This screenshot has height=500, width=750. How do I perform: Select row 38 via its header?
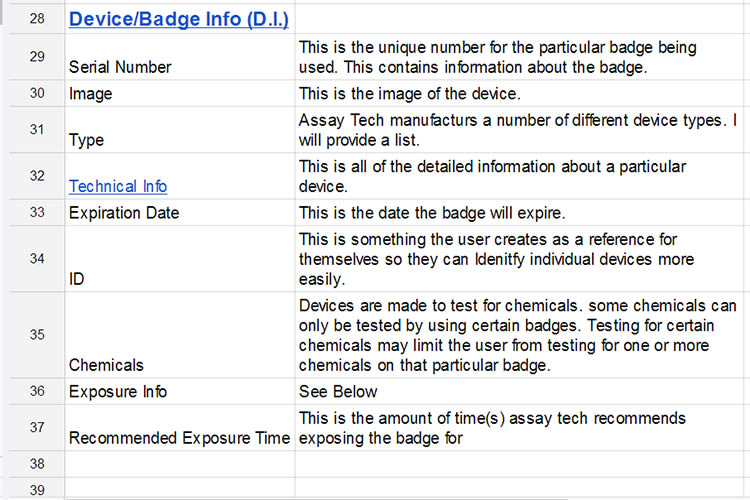pyautogui.click(x=37, y=464)
